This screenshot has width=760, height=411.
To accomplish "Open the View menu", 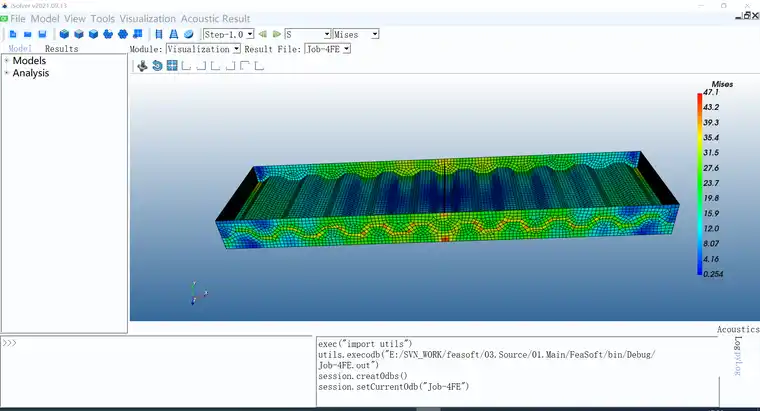I will (x=75, y=19).
